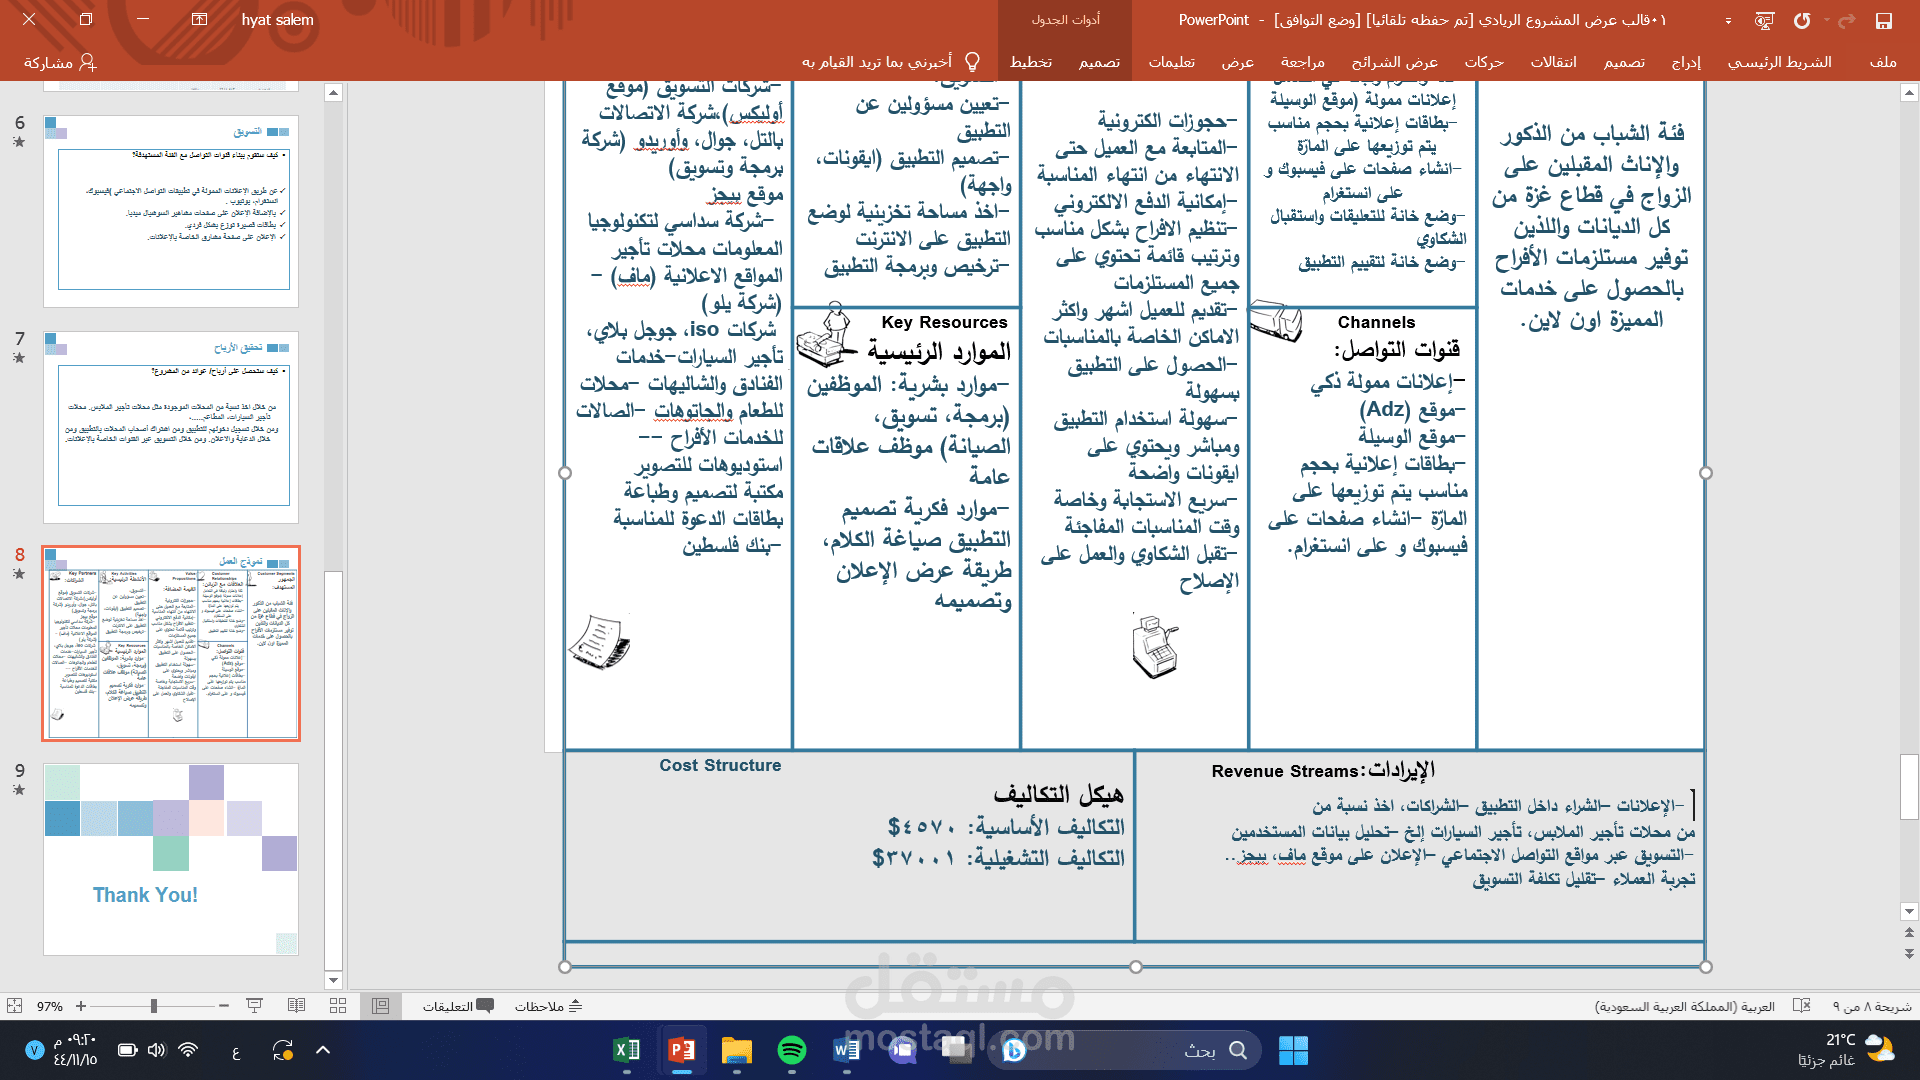Click the zoom slider handle
1920x1080 pixels.
click(154, 1006)
